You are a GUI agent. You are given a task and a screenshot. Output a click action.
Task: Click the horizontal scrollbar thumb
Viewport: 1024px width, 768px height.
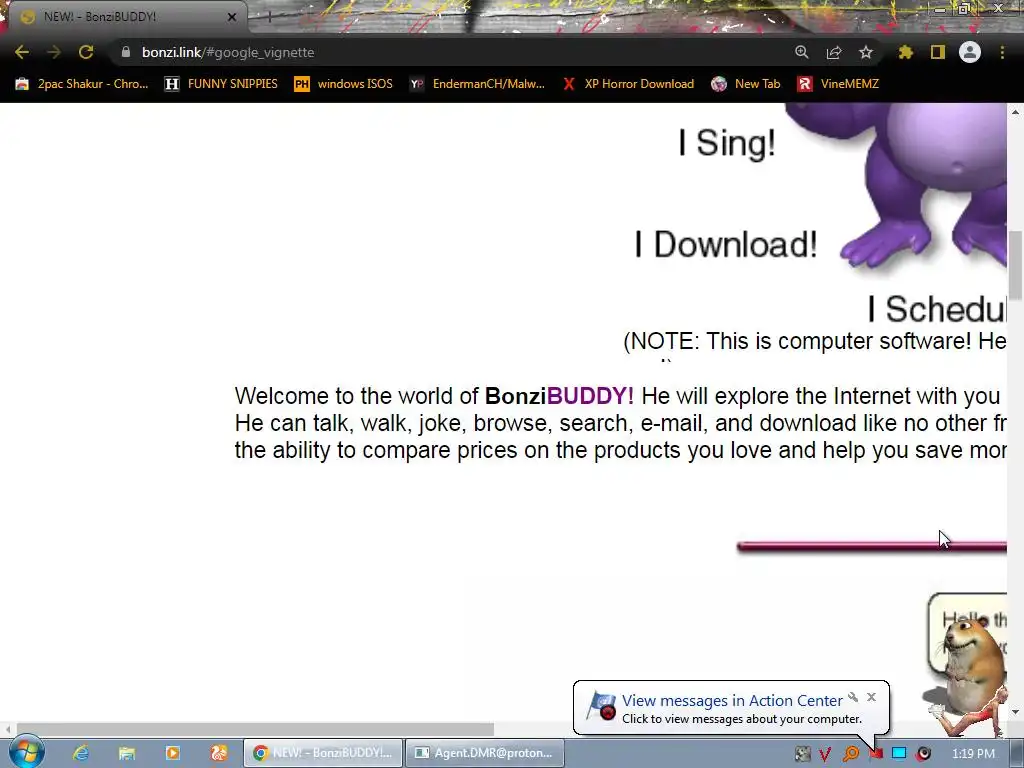coord(255,729)
